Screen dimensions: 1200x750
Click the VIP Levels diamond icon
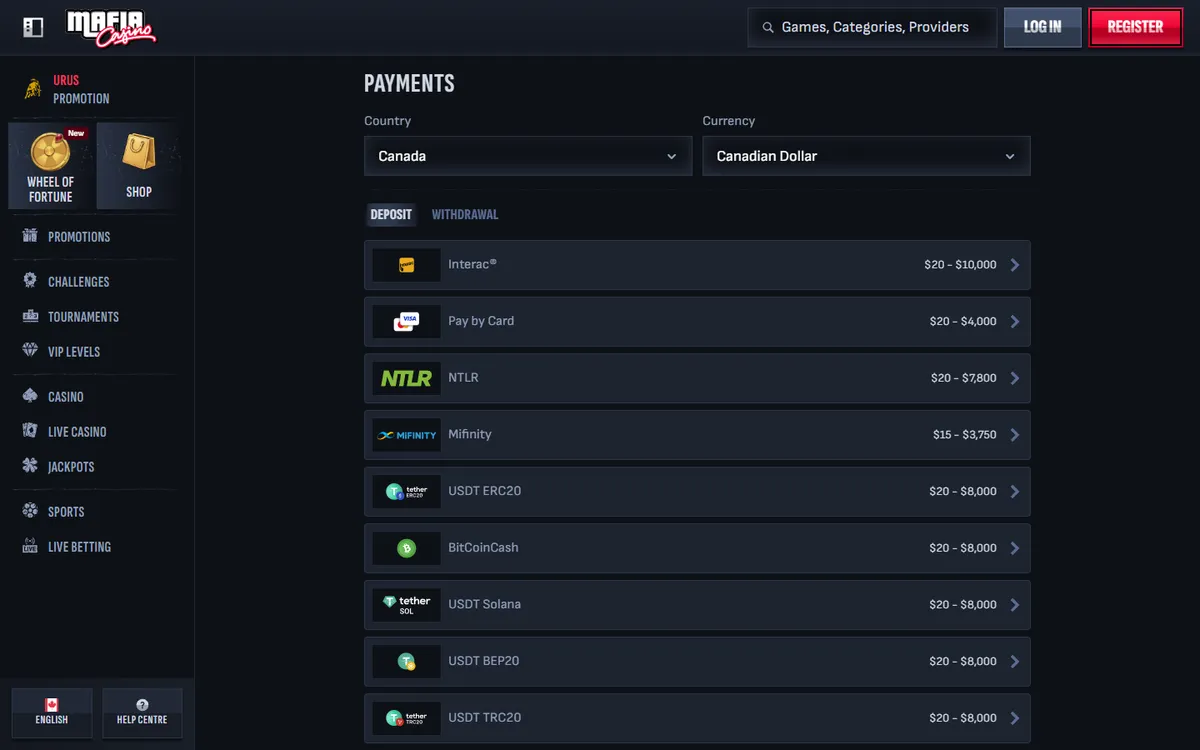(30, 351)
